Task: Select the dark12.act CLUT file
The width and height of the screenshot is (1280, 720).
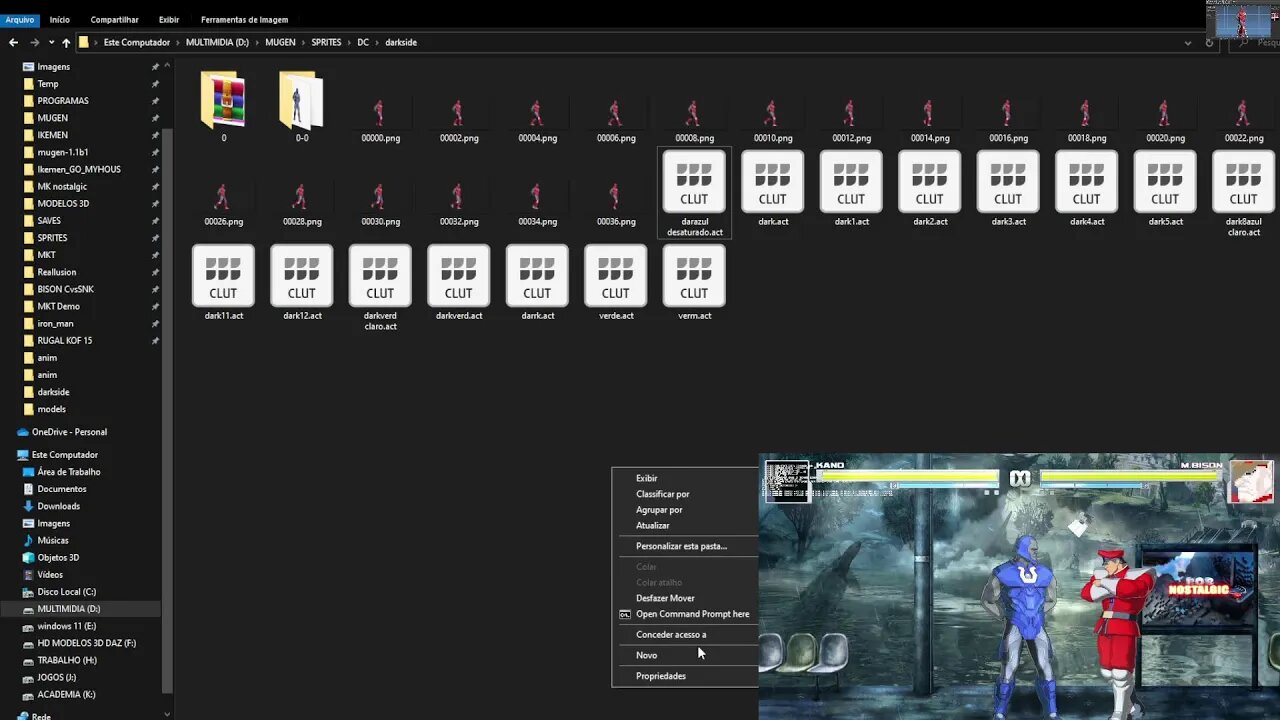Action: click(x=302, y=282)
